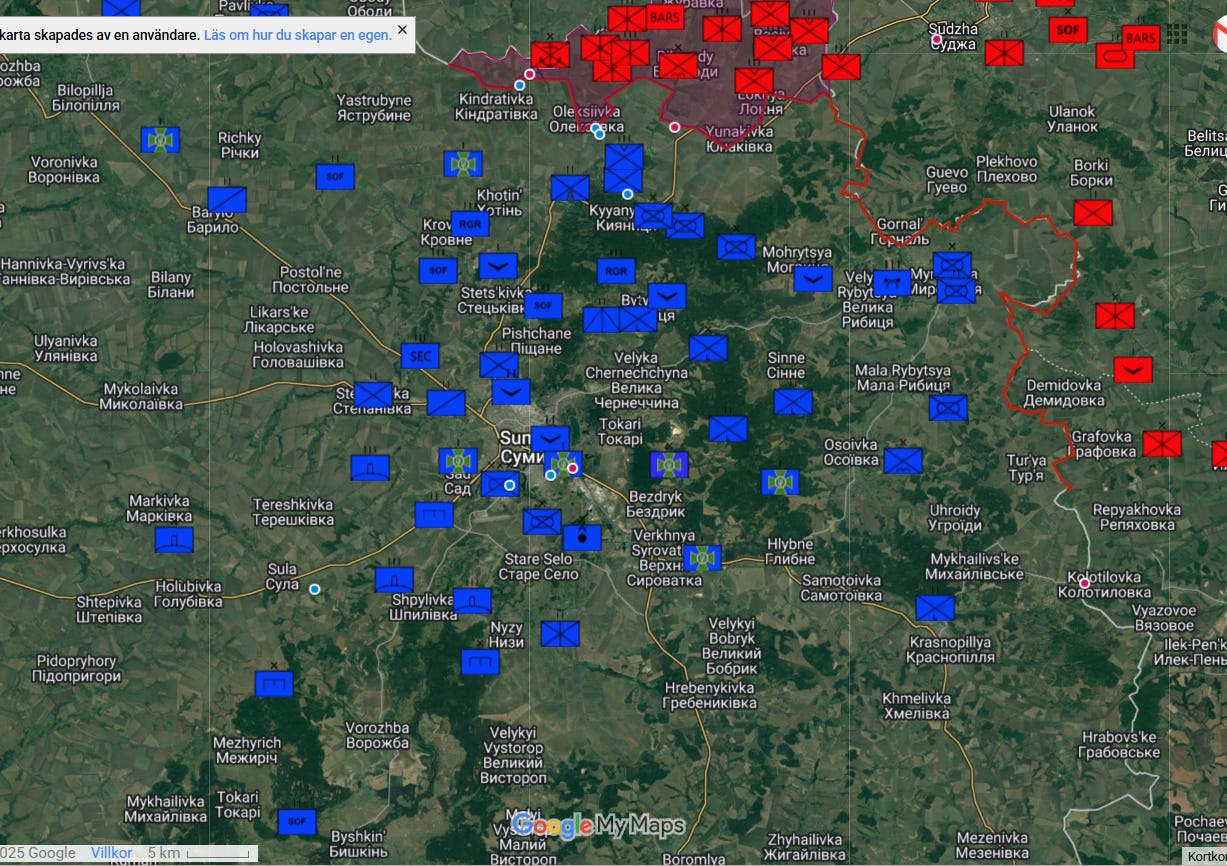The height and width of the screenshot is (866, 1227).
Task: Select the blue RGR marker beside Krovne
Action: click(470, 224)
